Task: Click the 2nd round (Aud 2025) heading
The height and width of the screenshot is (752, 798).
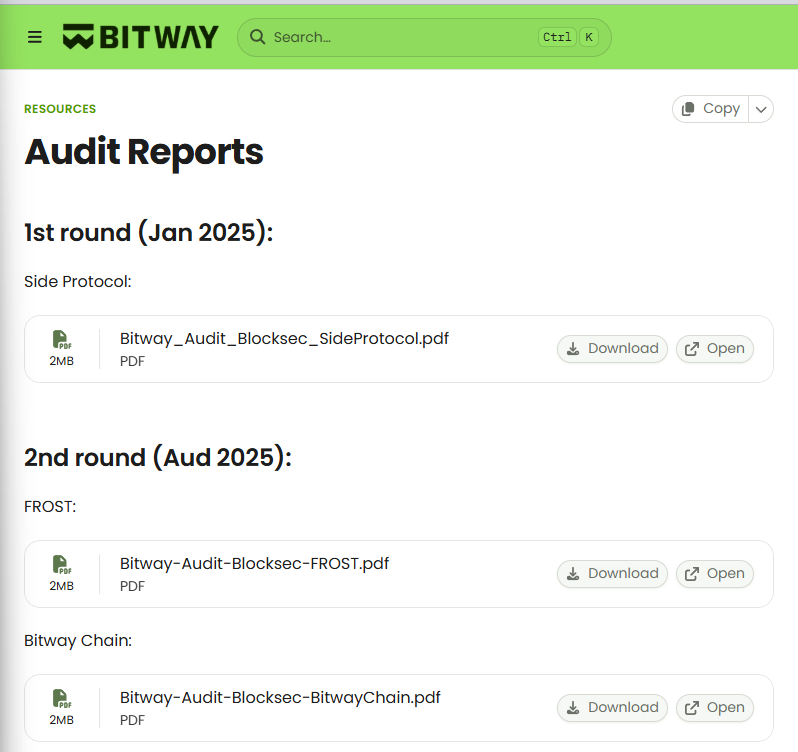Action: tap(158, 457)
